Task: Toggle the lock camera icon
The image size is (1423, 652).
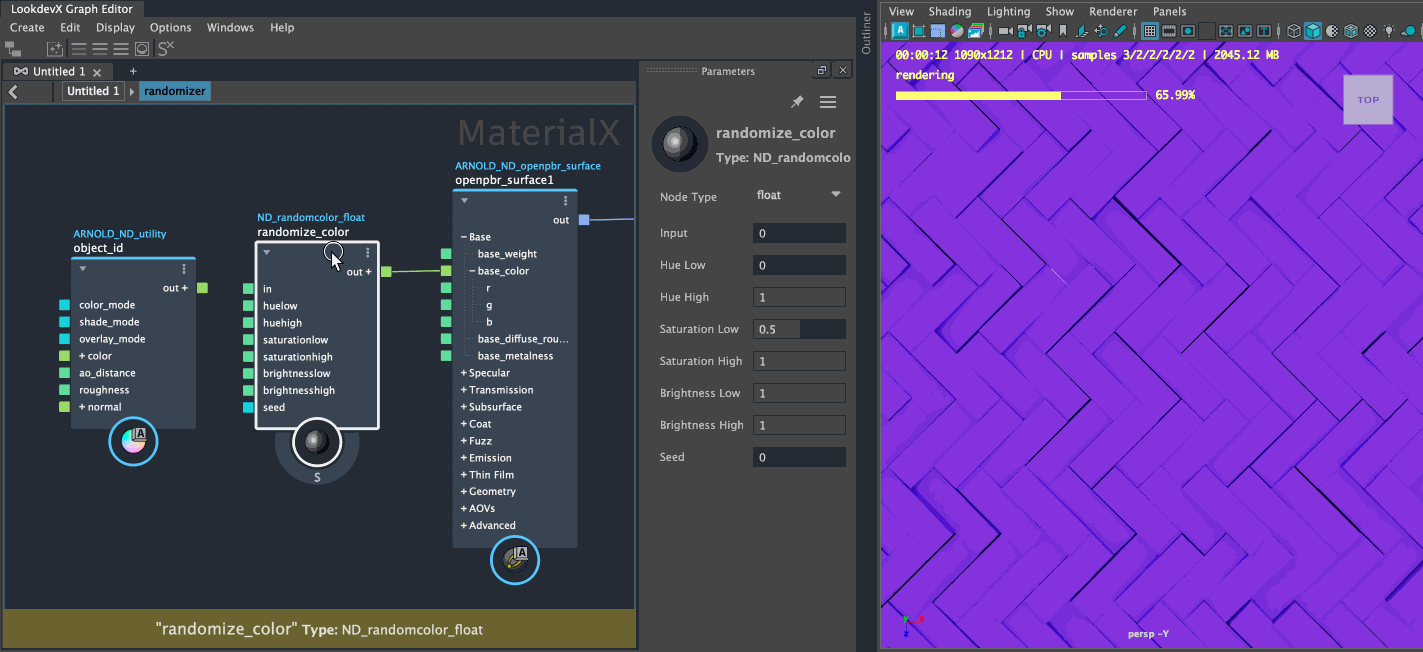Action: click(1024, 31)
